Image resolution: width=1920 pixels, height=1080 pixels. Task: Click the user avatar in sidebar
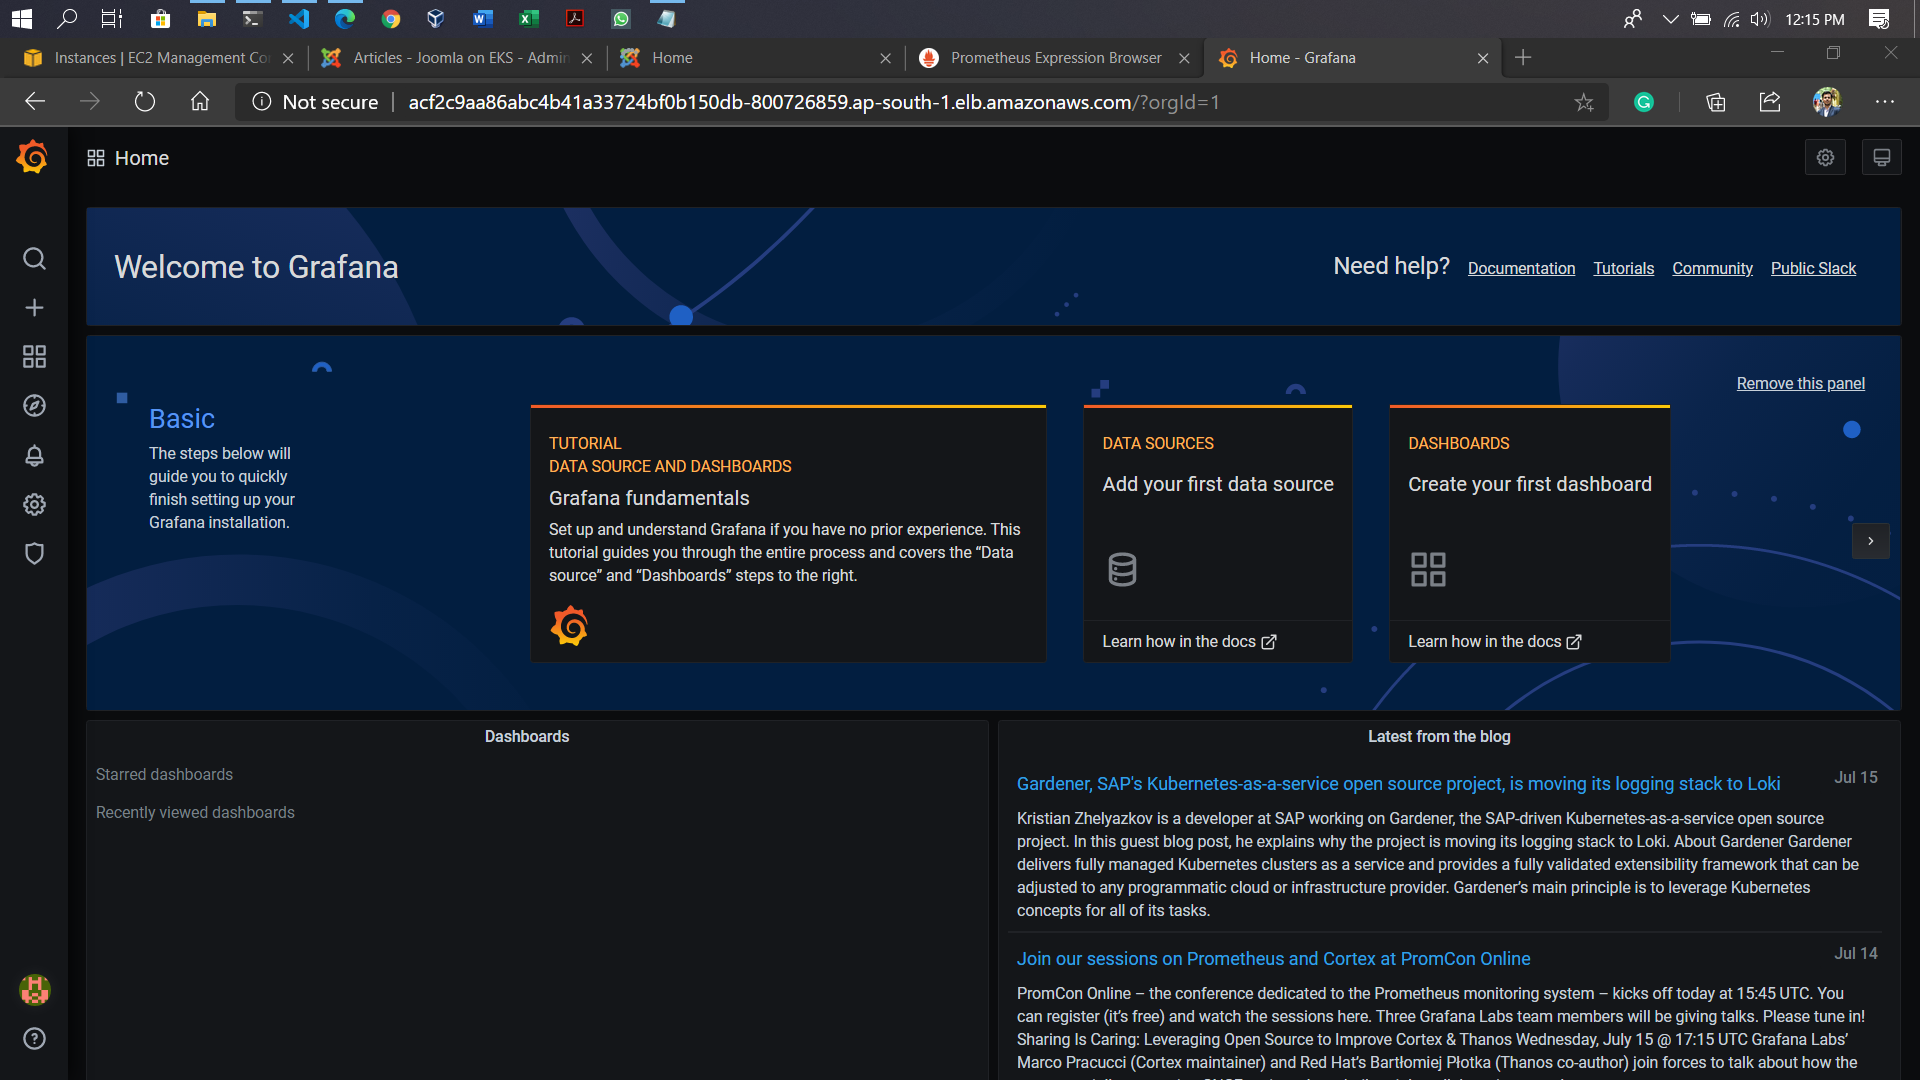(34, 990)
